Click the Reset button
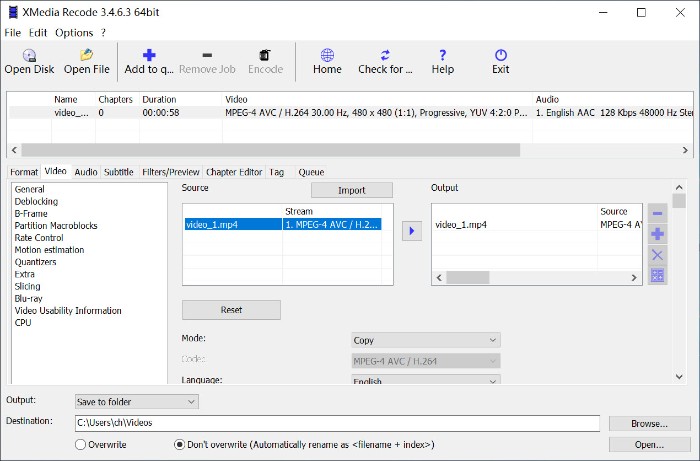 tap(231, 310)
